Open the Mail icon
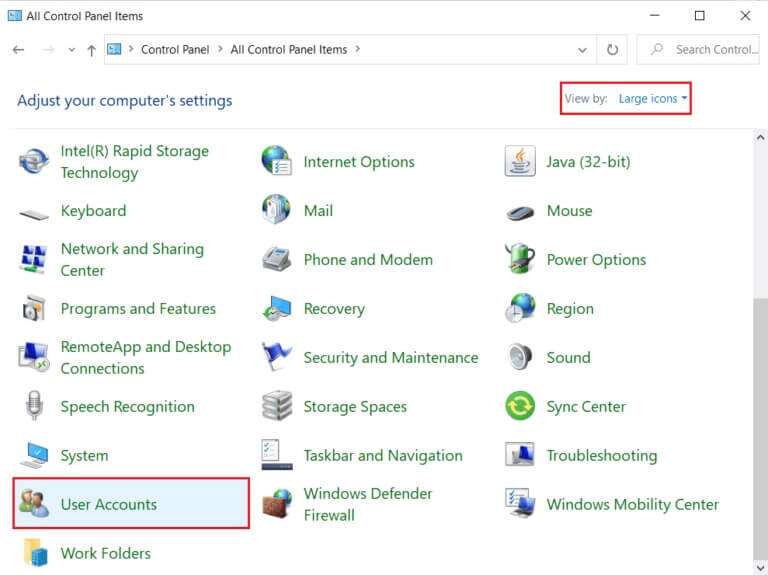 [276, 210]
